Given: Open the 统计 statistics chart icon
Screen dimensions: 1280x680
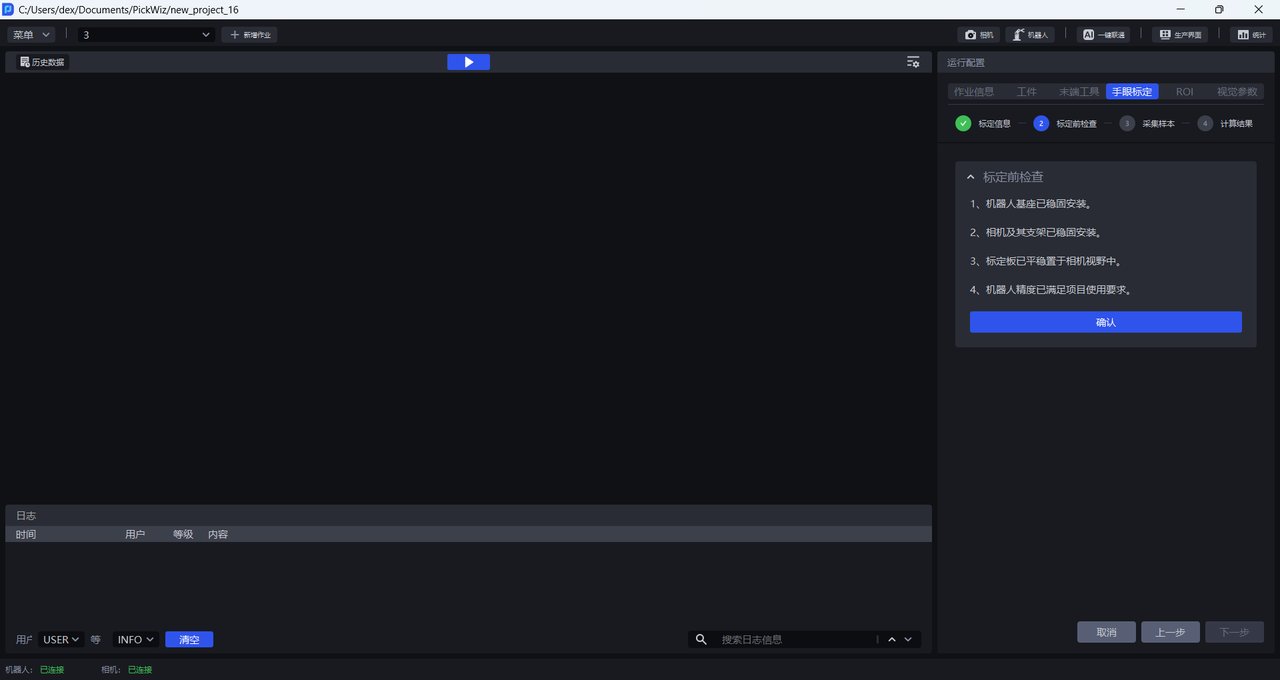Looking at the screenshot, I should tap(1249, 35).
